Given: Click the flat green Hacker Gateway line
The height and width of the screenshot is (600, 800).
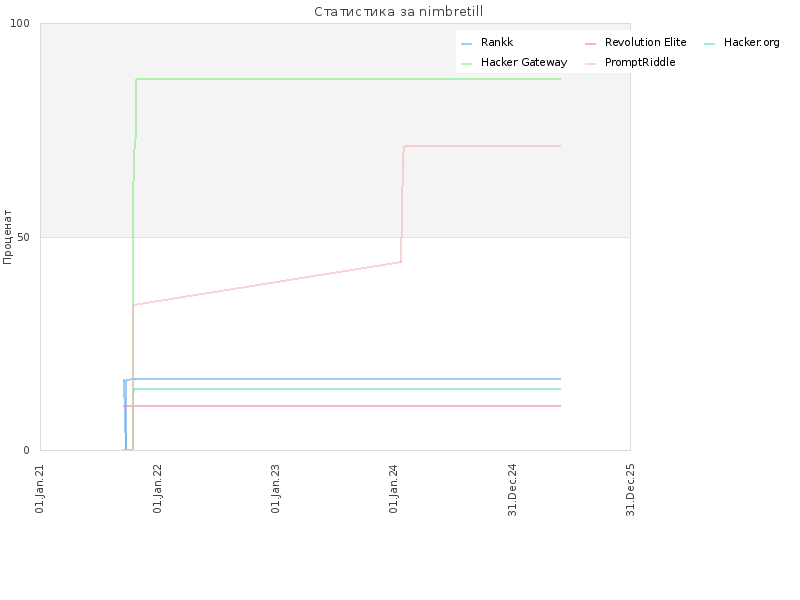Looking at the screenshot, I should coord(348,79).
